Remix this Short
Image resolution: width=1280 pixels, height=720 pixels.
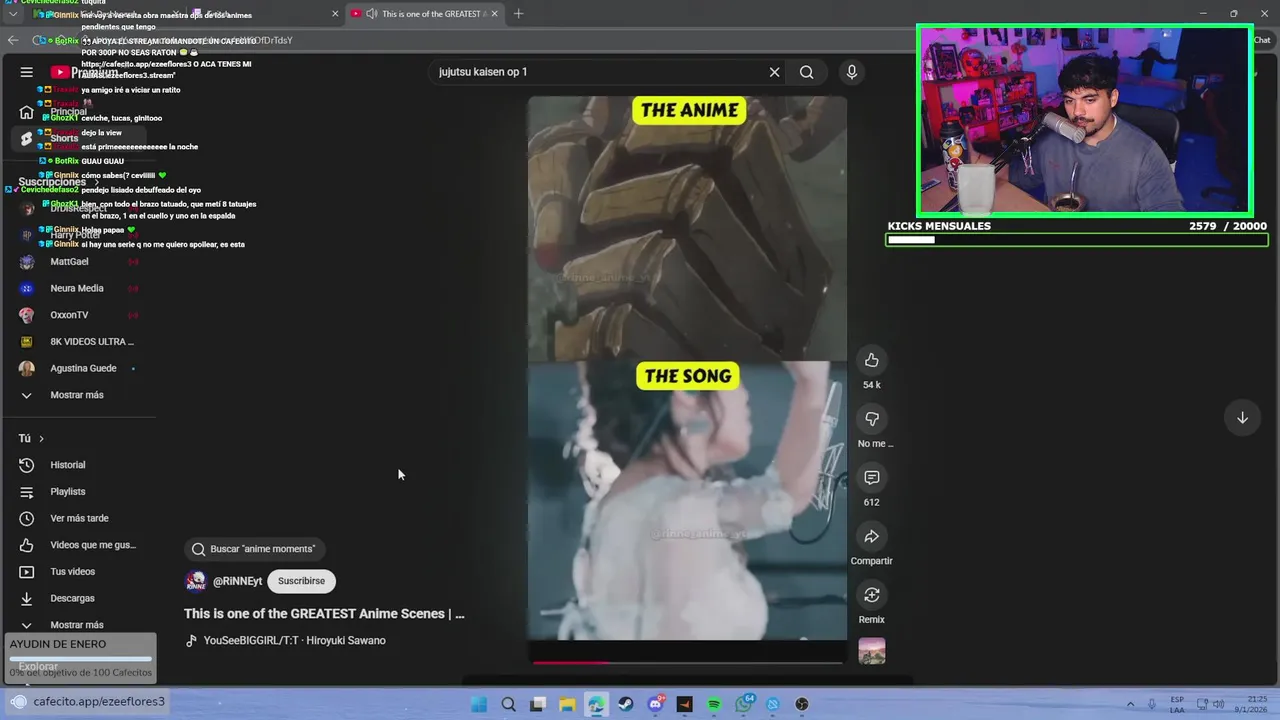coord(872,595)
